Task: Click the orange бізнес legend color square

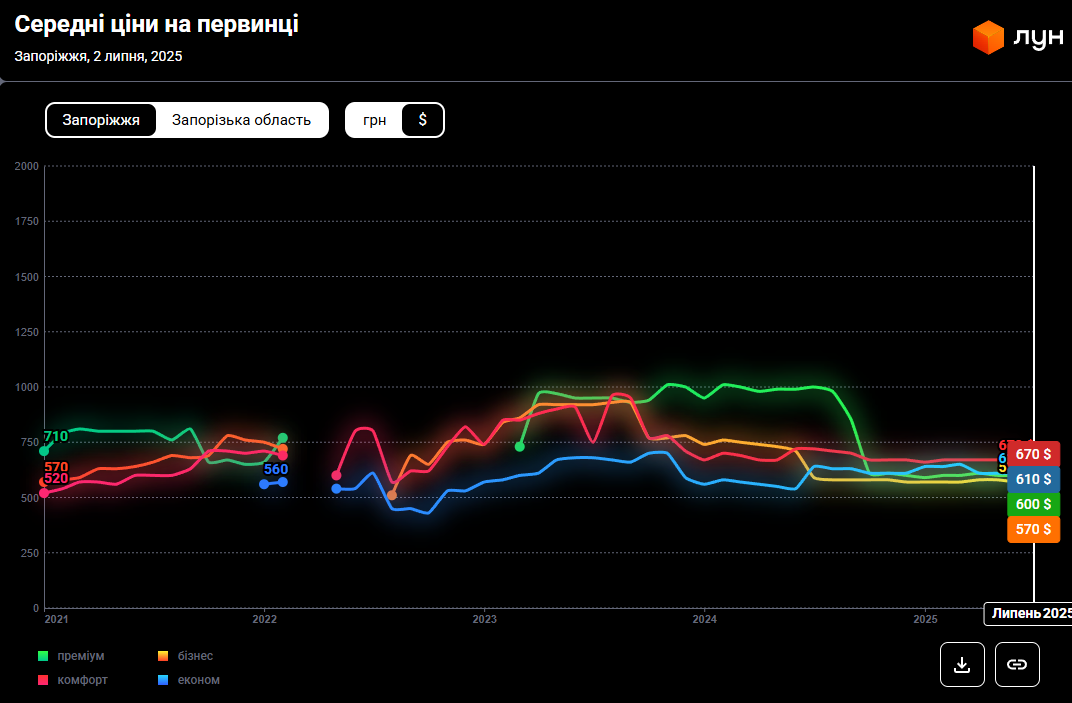Action: (163, 656)
